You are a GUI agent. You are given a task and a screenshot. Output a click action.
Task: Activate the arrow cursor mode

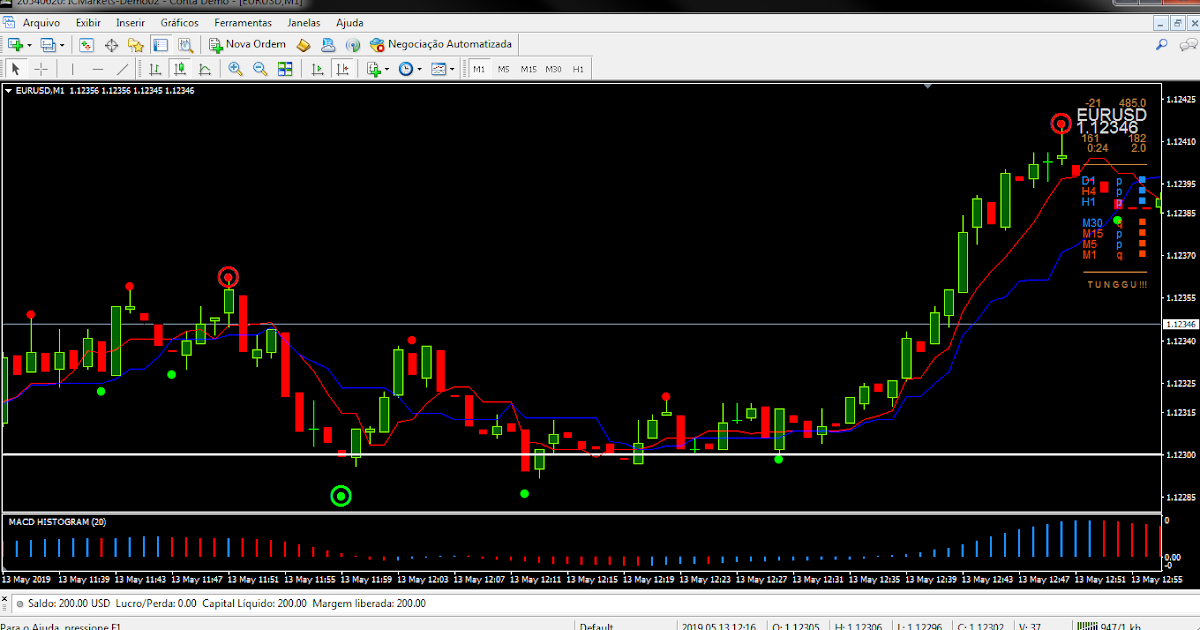click(16, 69)
